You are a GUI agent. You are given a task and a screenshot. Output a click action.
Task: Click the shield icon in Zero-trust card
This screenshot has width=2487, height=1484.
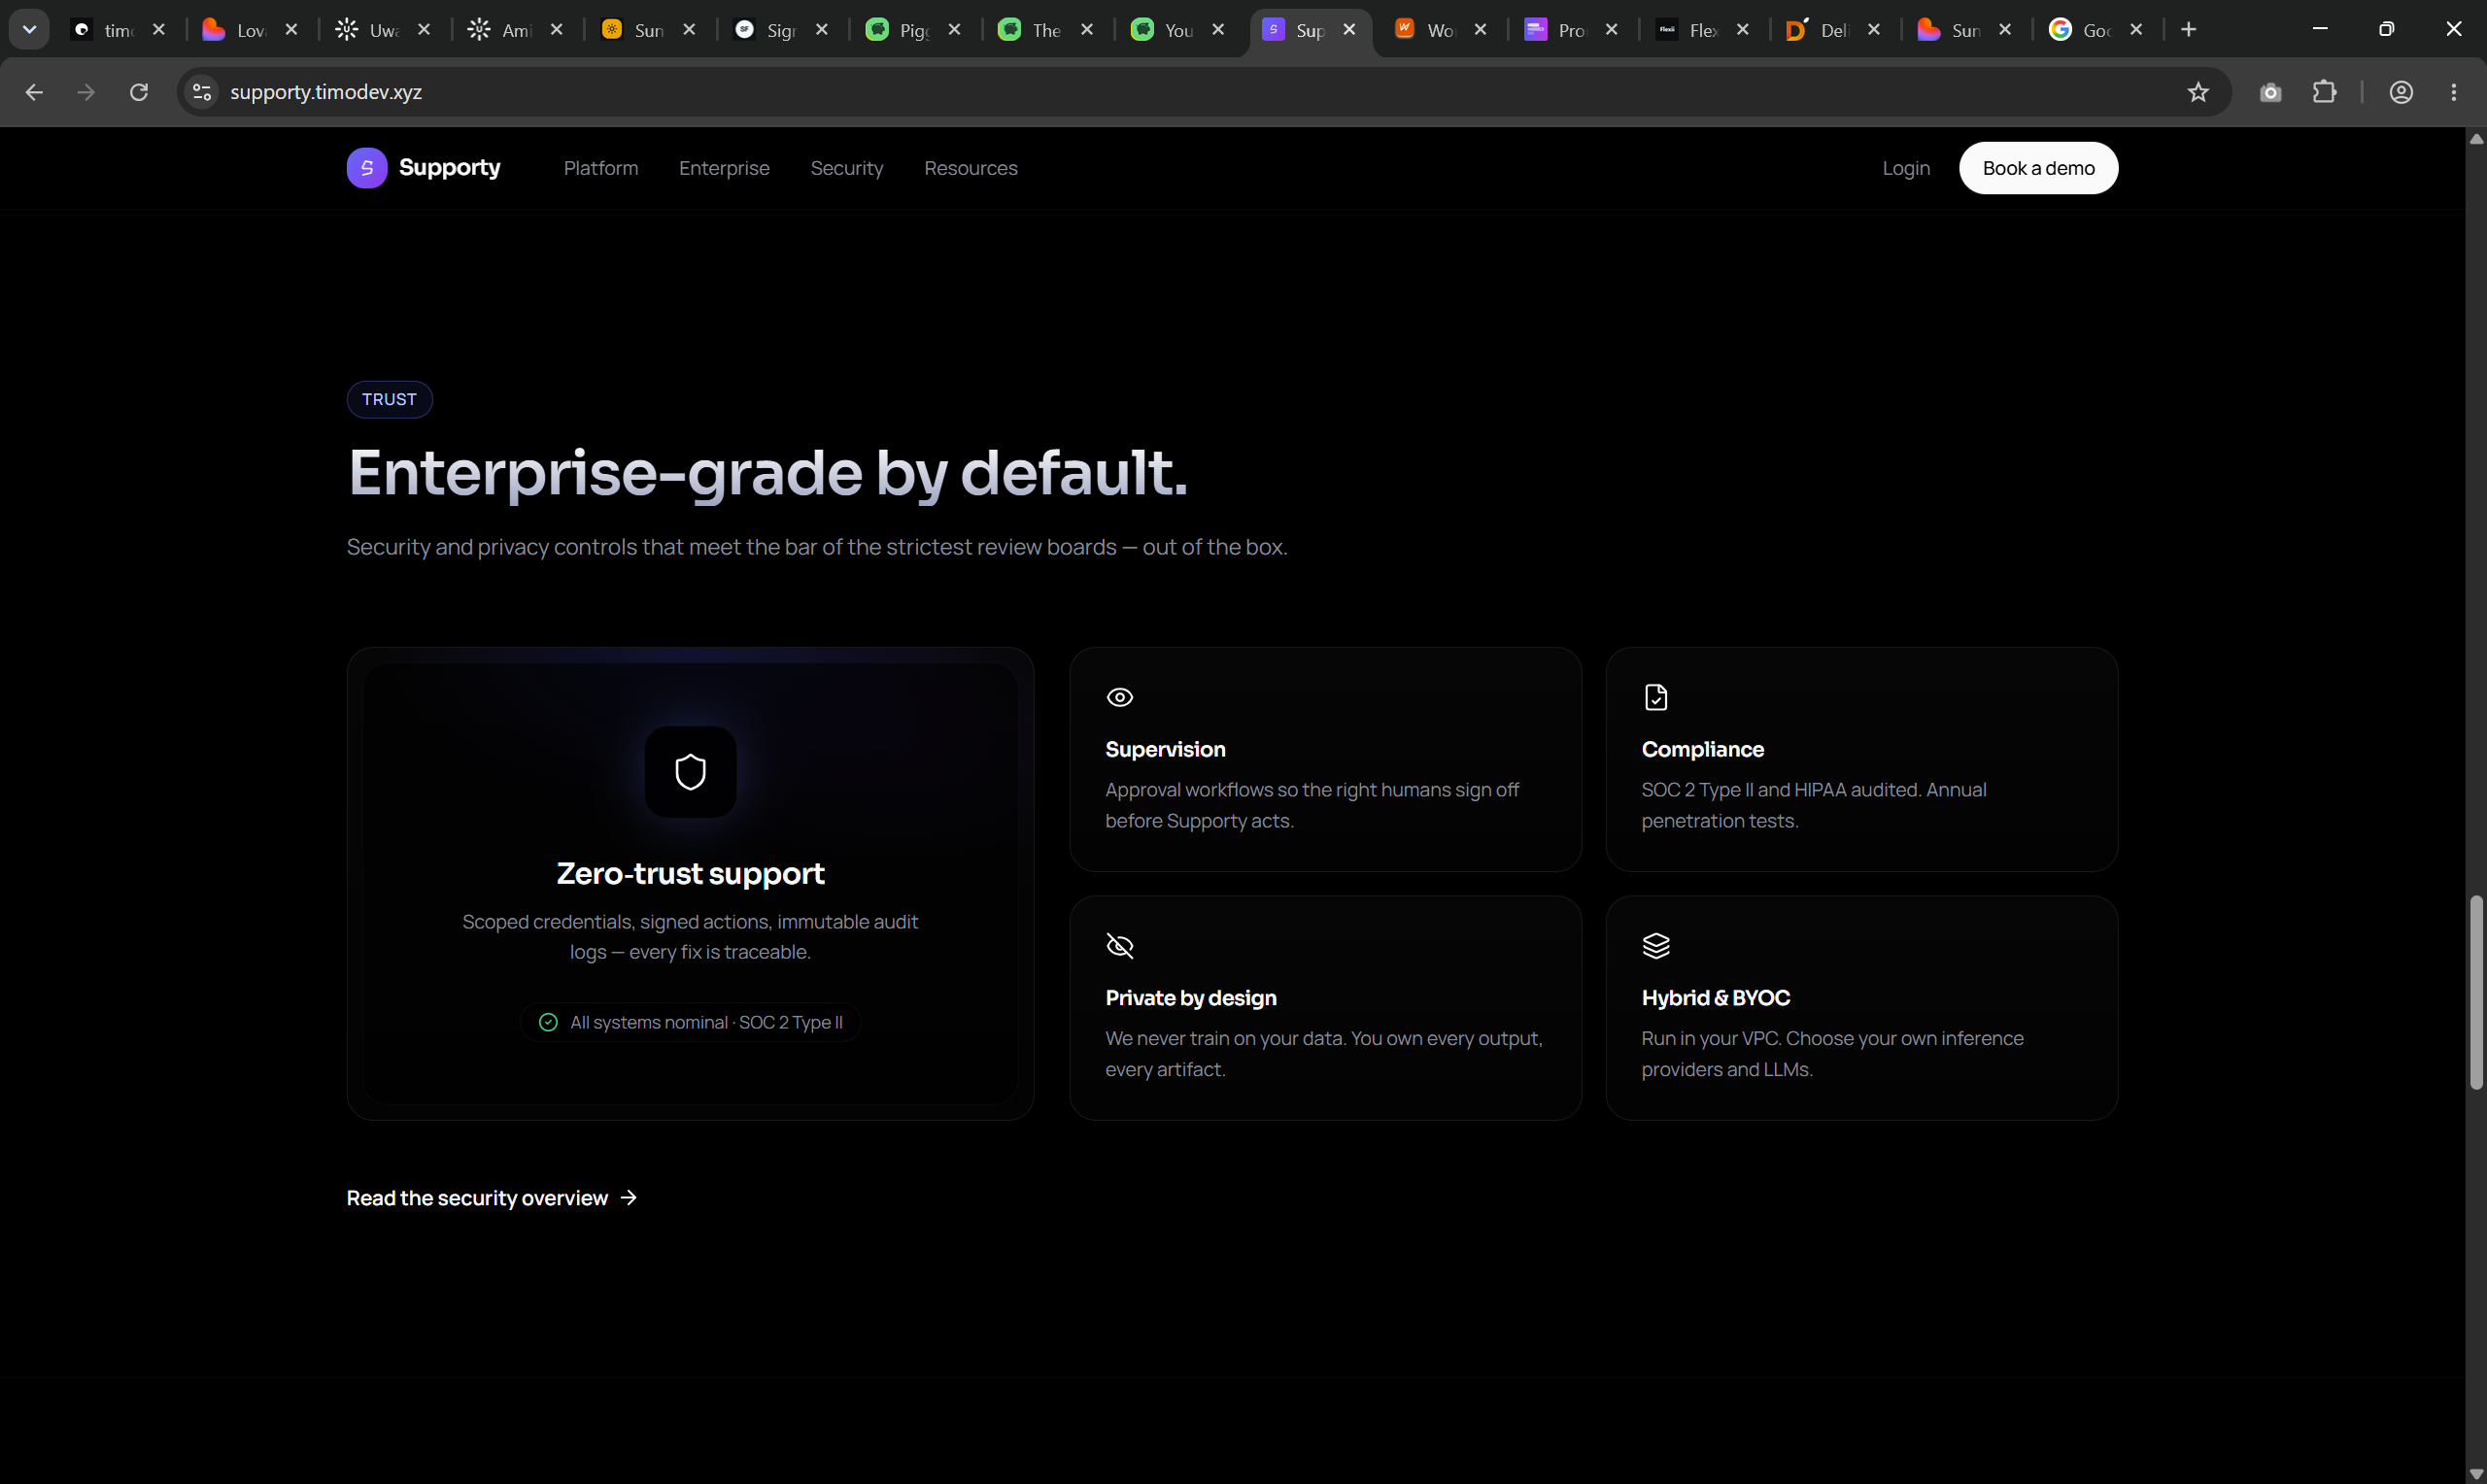click(690, 772)
